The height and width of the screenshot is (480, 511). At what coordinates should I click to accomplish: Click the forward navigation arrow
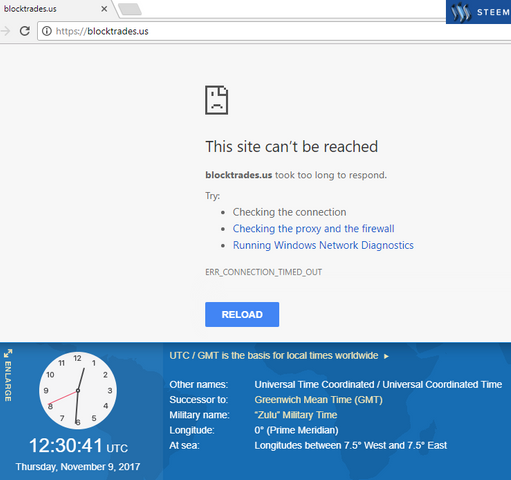click(x=5, y=31)
